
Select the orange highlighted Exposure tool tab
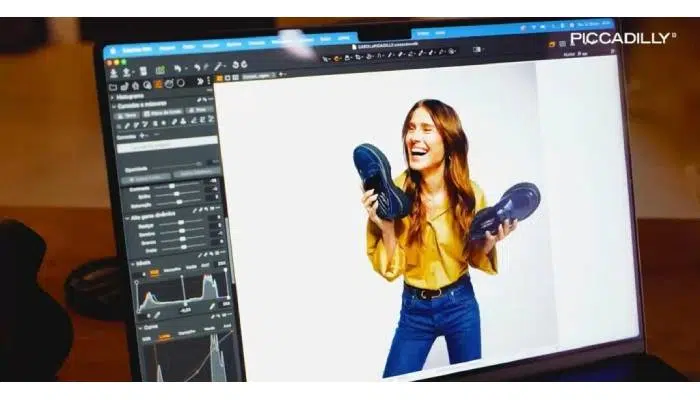pyautogui.click(x=158, y=85)
